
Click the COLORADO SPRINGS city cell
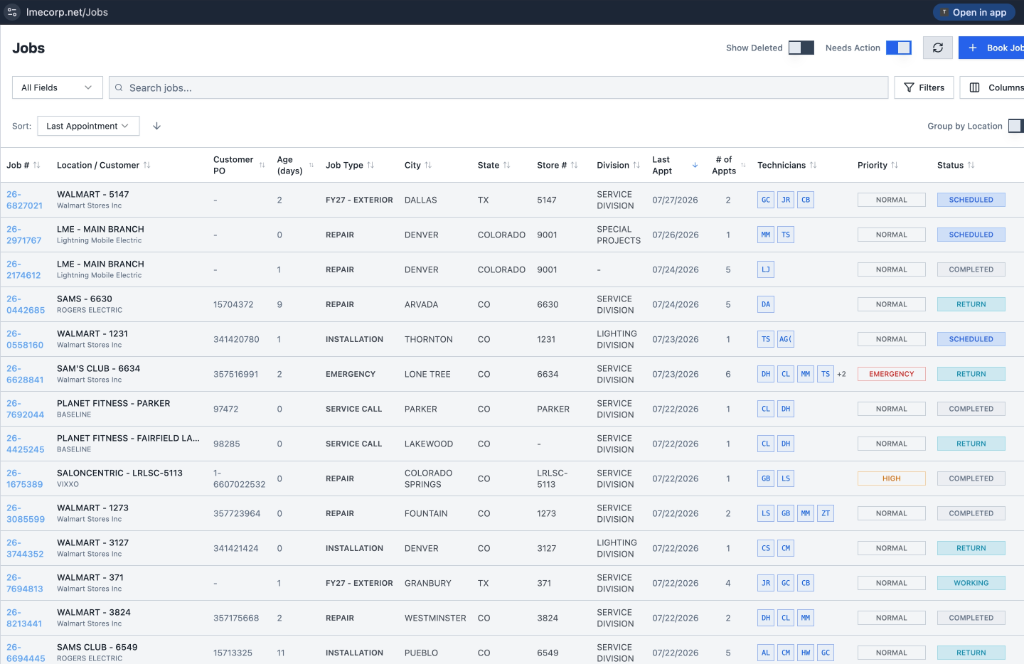point(428,479)
